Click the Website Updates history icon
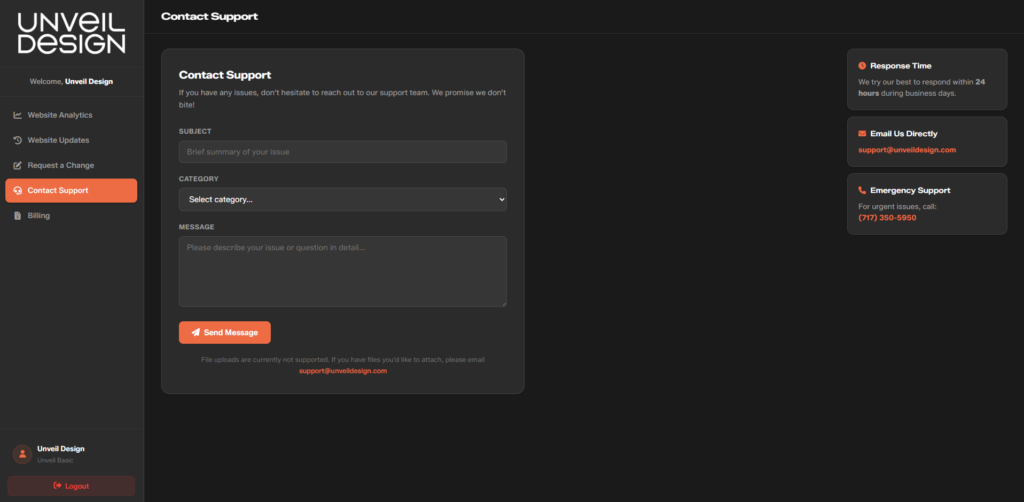This screenshot has height=502, width=1024. (18, 140)
